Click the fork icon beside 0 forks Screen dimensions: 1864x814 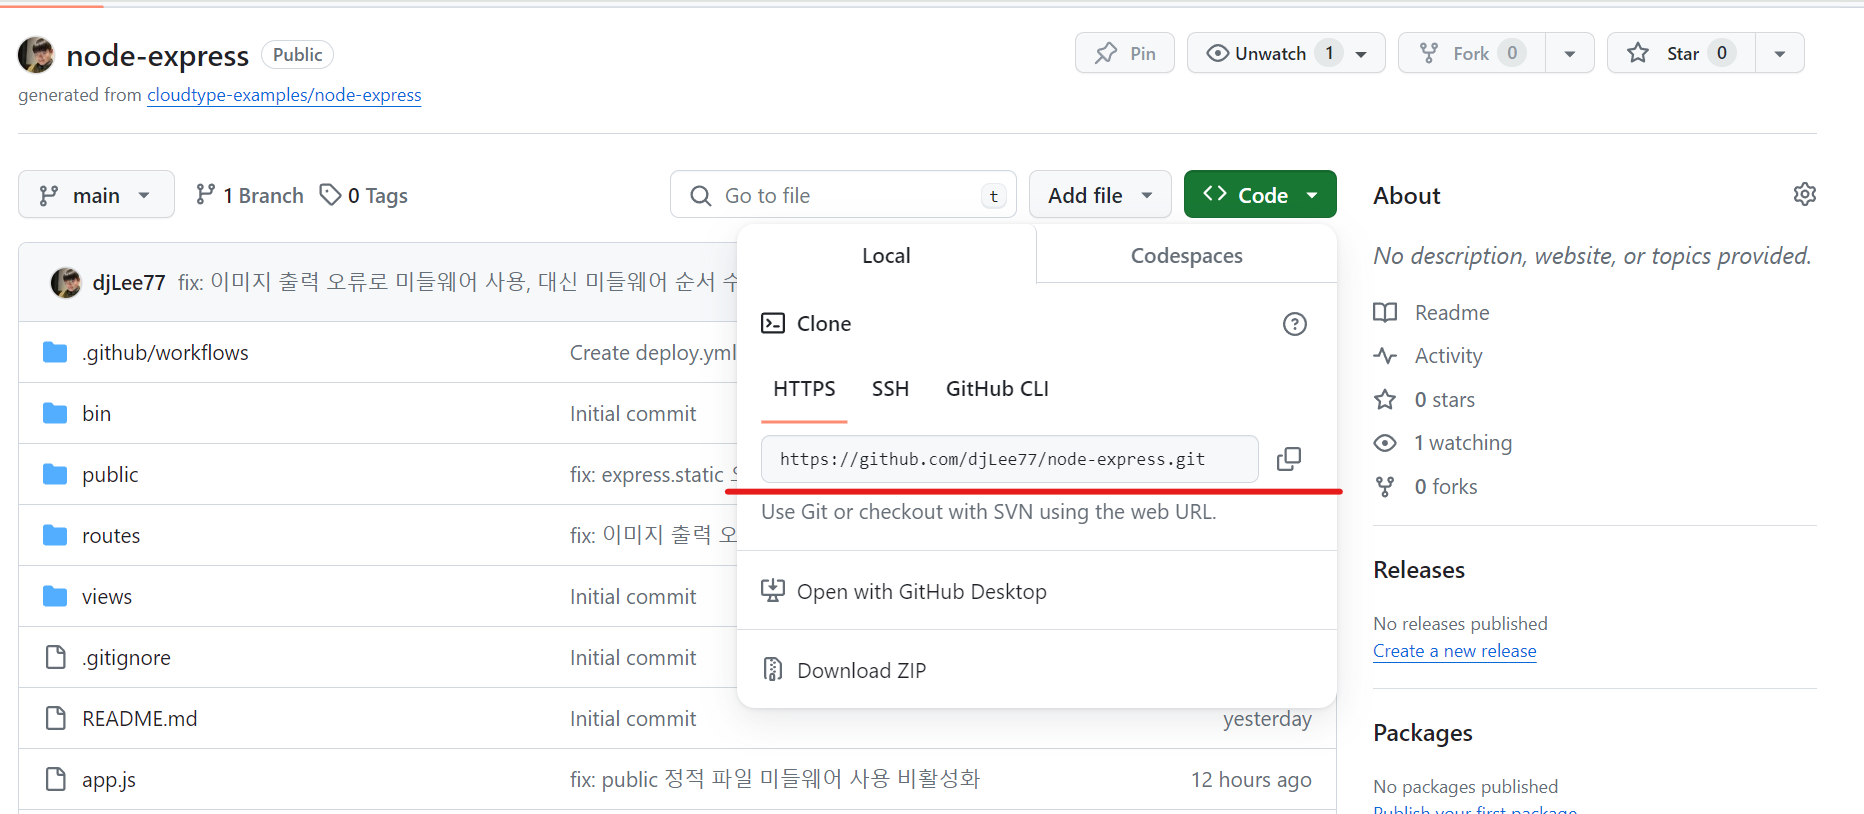tap(1385, 486)
